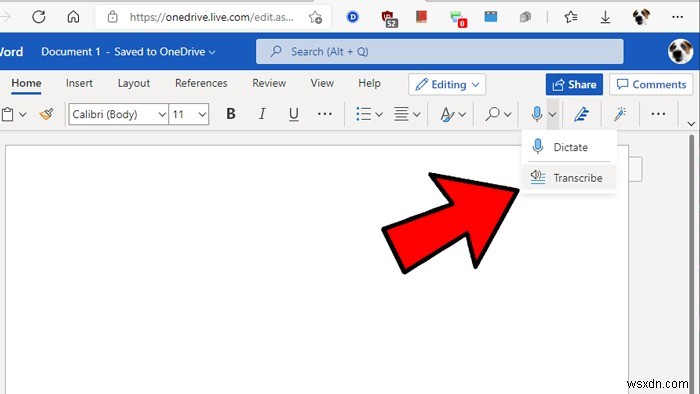This screenshot has height=394, width=700.
Task: Click the onedrive.live.com address bar
Action: (x=212, y=17)
